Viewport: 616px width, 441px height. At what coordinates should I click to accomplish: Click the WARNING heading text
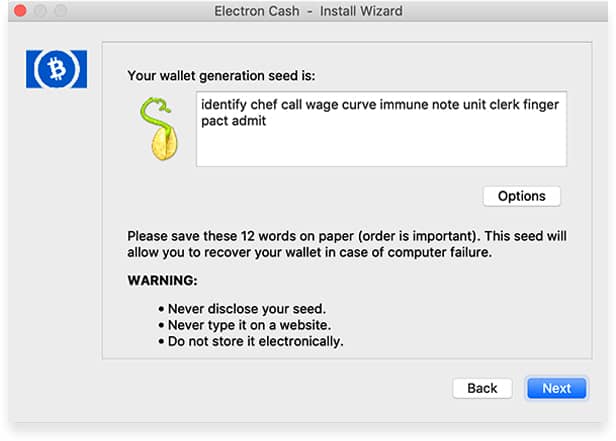pyautogui.click(x=162, y=280)
